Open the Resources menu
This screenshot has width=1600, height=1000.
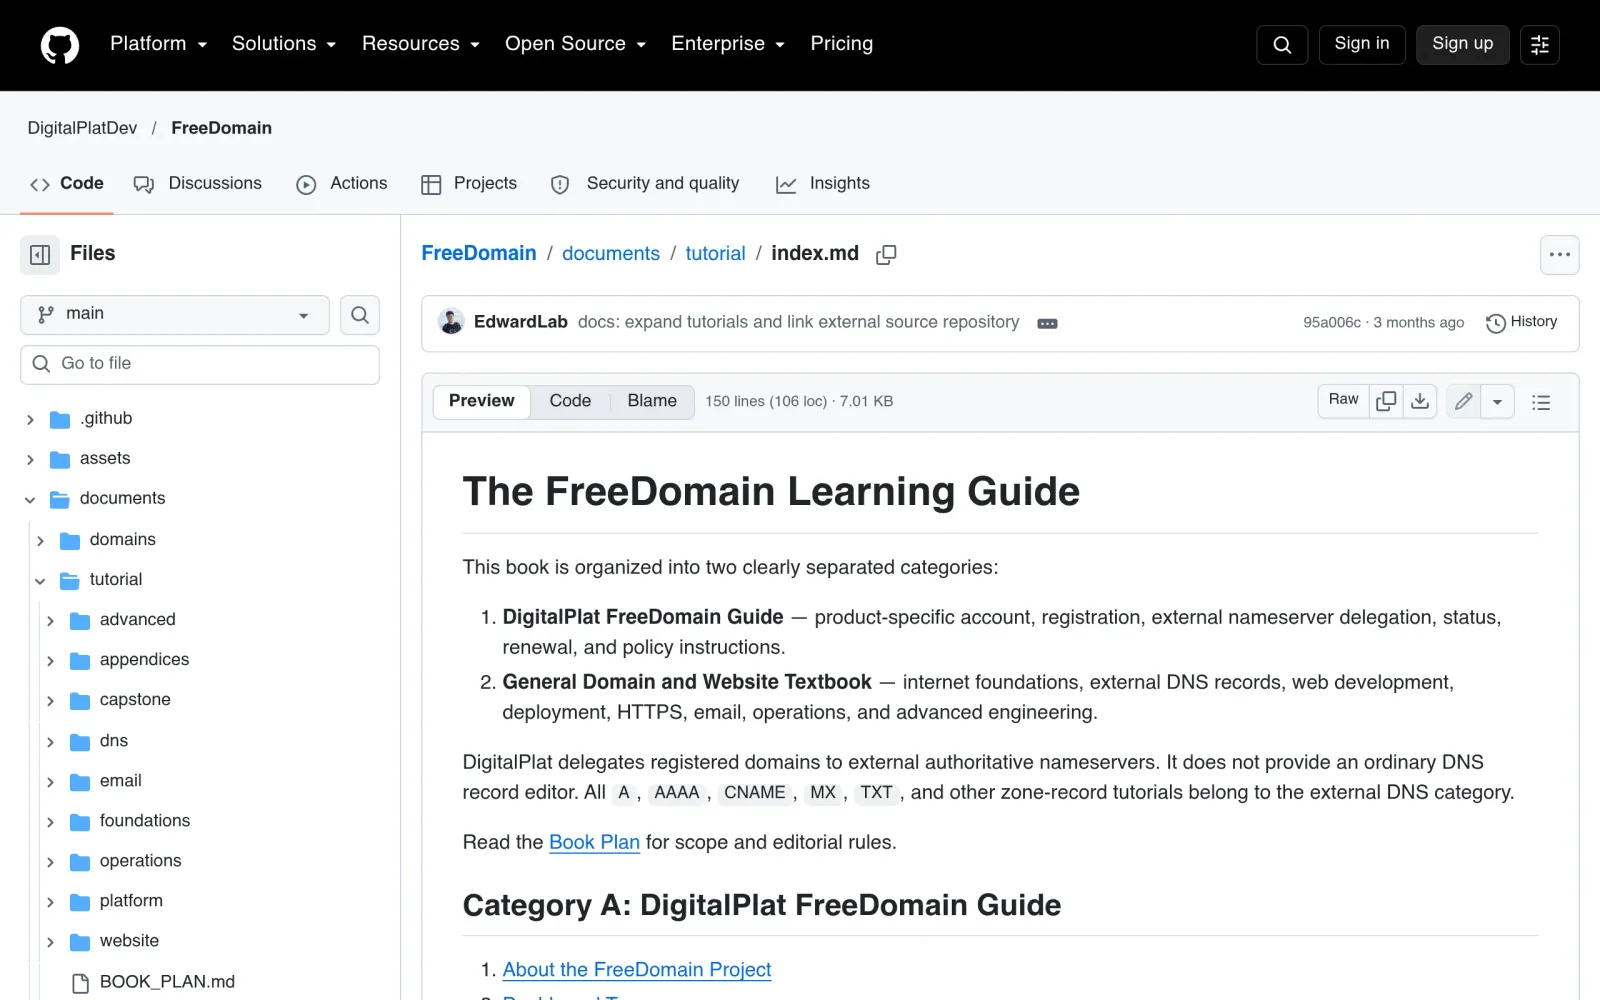(x=421, y=44)
